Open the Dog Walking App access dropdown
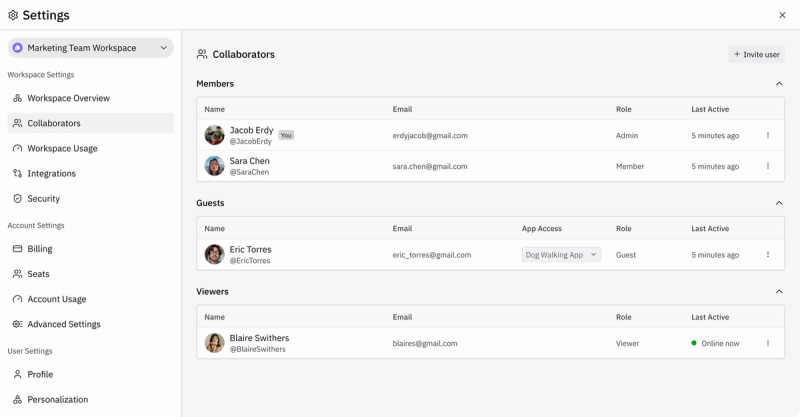This screenshot has height=417, width=800. pyautogui.click(x=561, y=255)
